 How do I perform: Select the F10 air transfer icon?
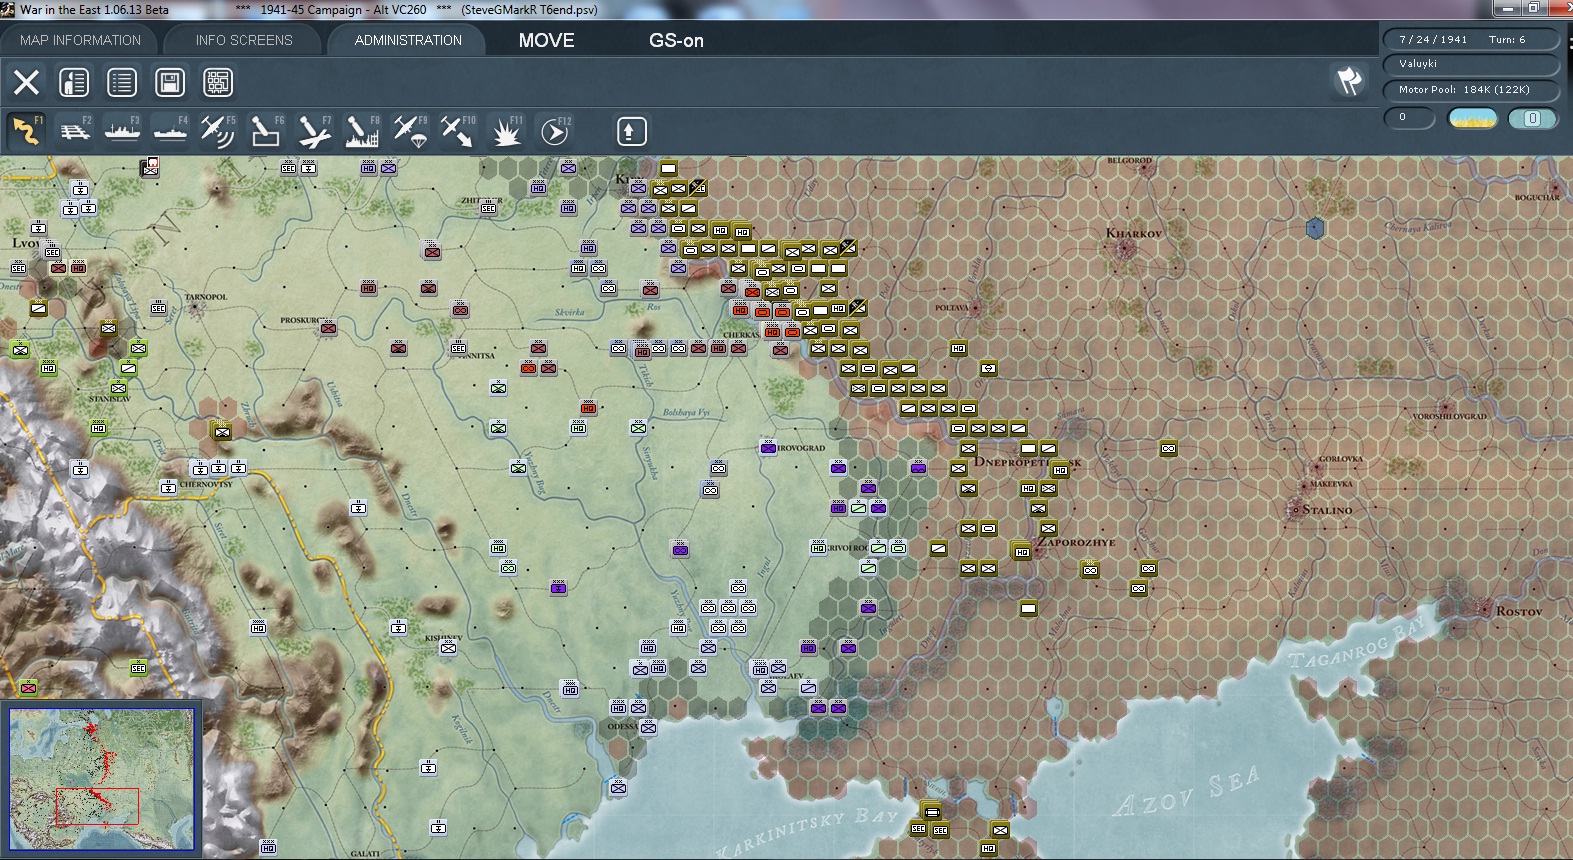point(458,131)
